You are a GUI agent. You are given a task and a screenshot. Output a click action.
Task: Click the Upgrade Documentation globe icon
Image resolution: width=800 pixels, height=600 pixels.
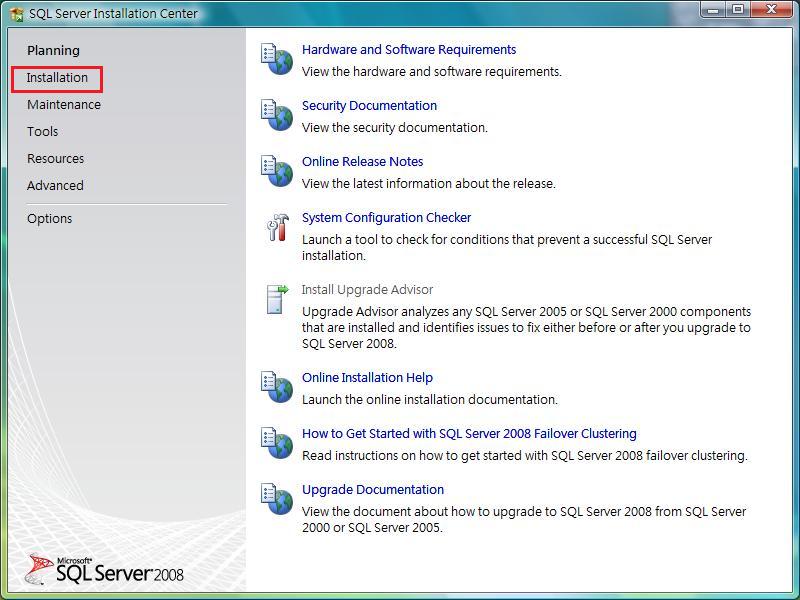tap(277, 499)
